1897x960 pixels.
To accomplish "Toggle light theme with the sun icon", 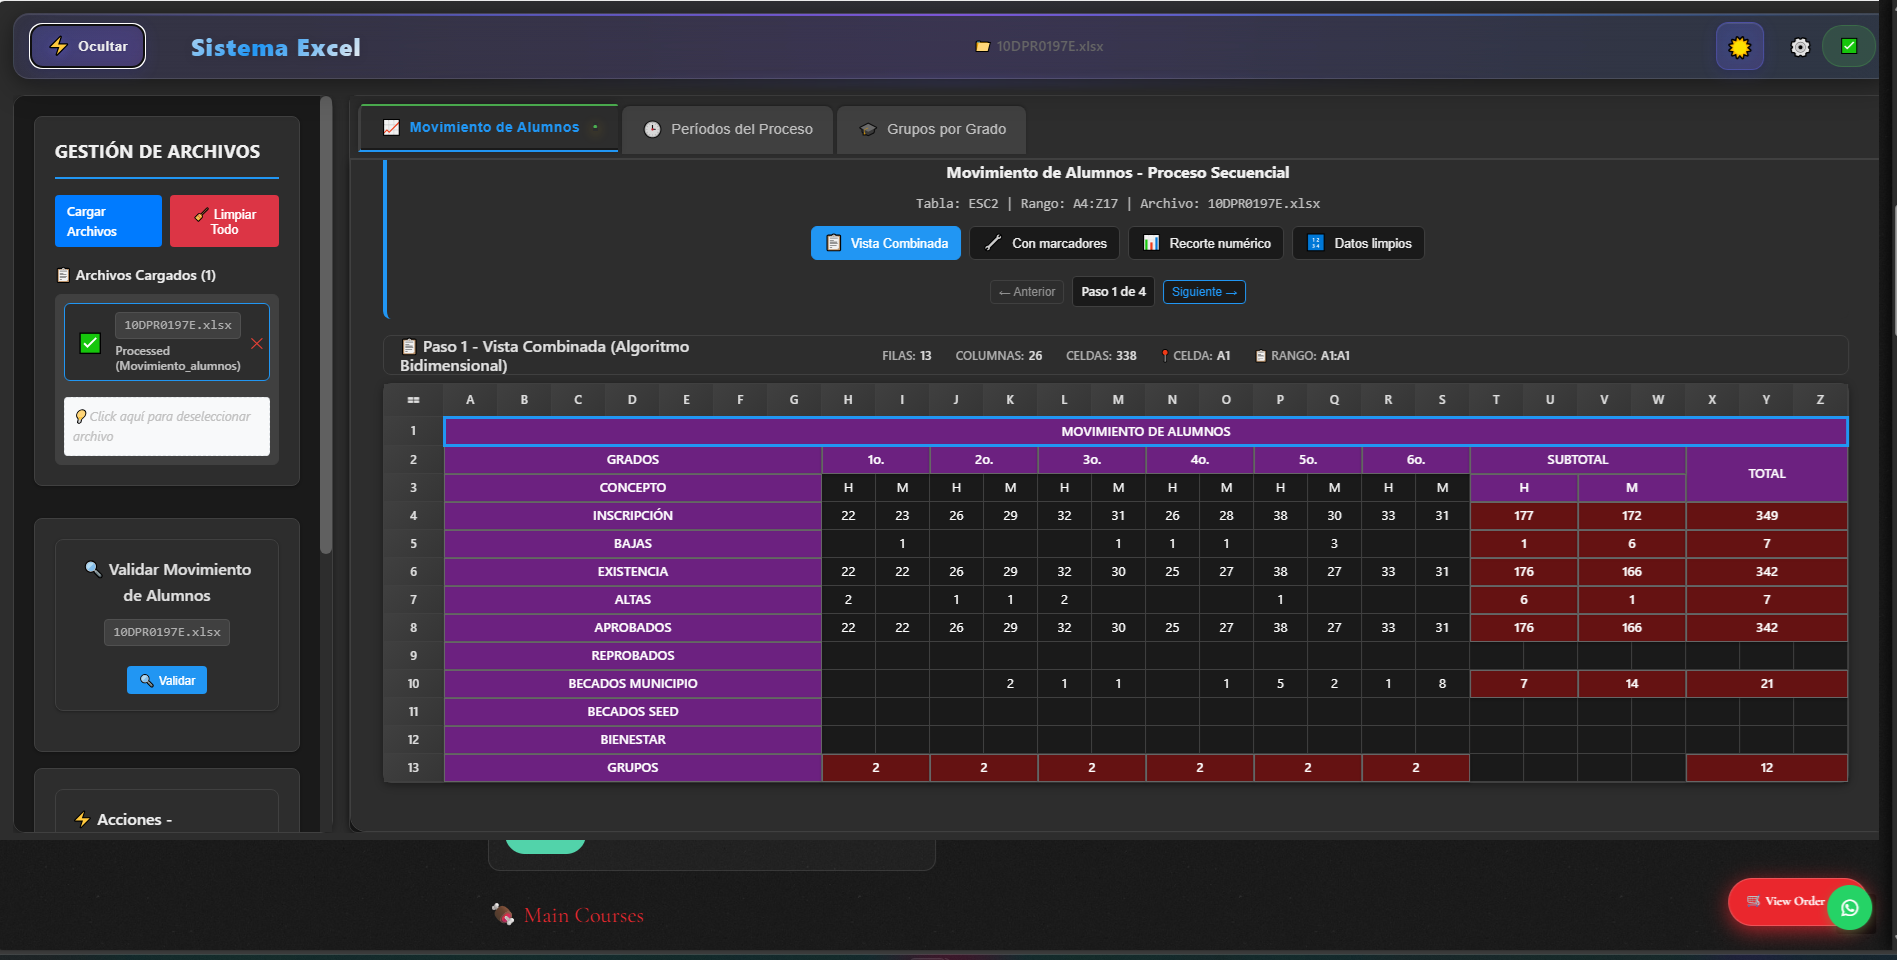I will 1739,46.
